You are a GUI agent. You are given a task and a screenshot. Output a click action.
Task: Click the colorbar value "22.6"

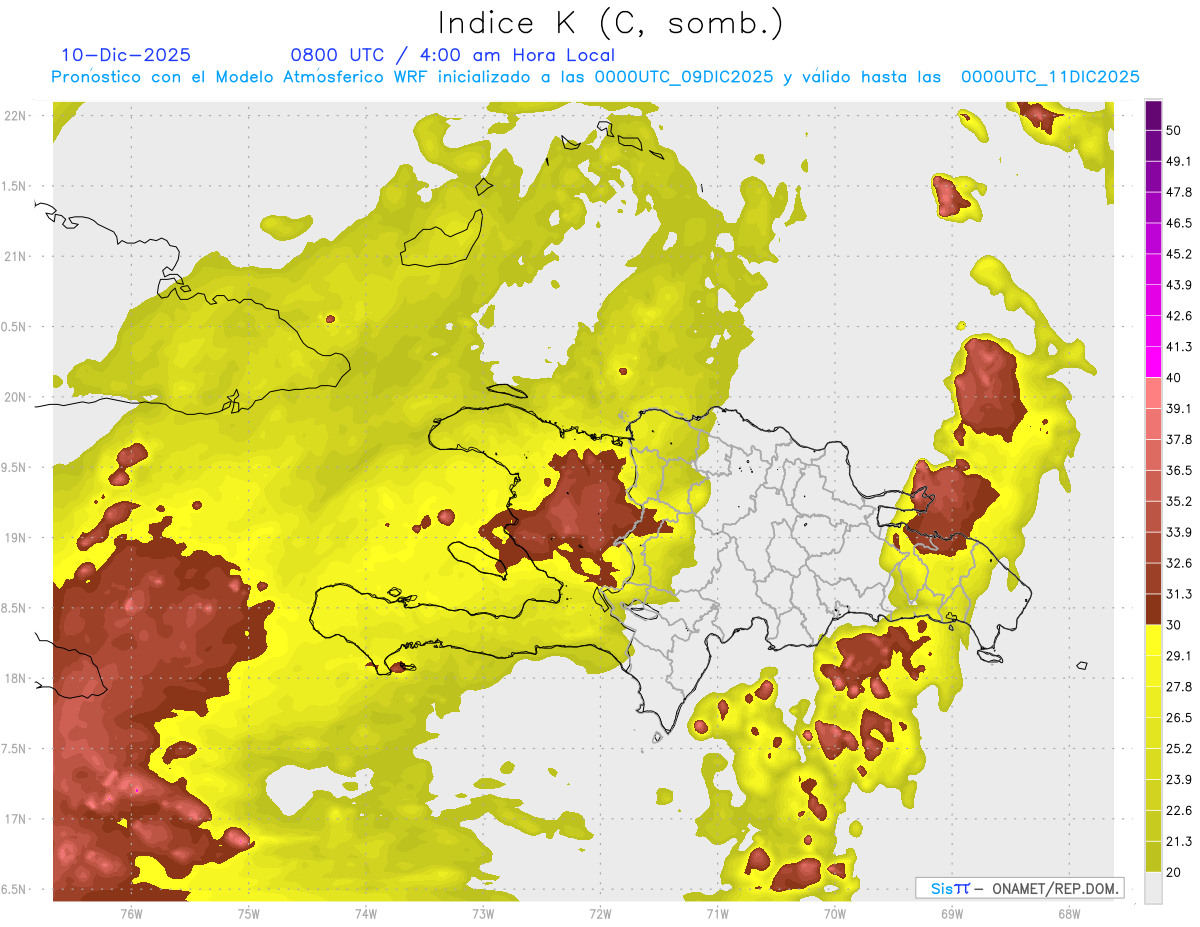coord(1178,810)
